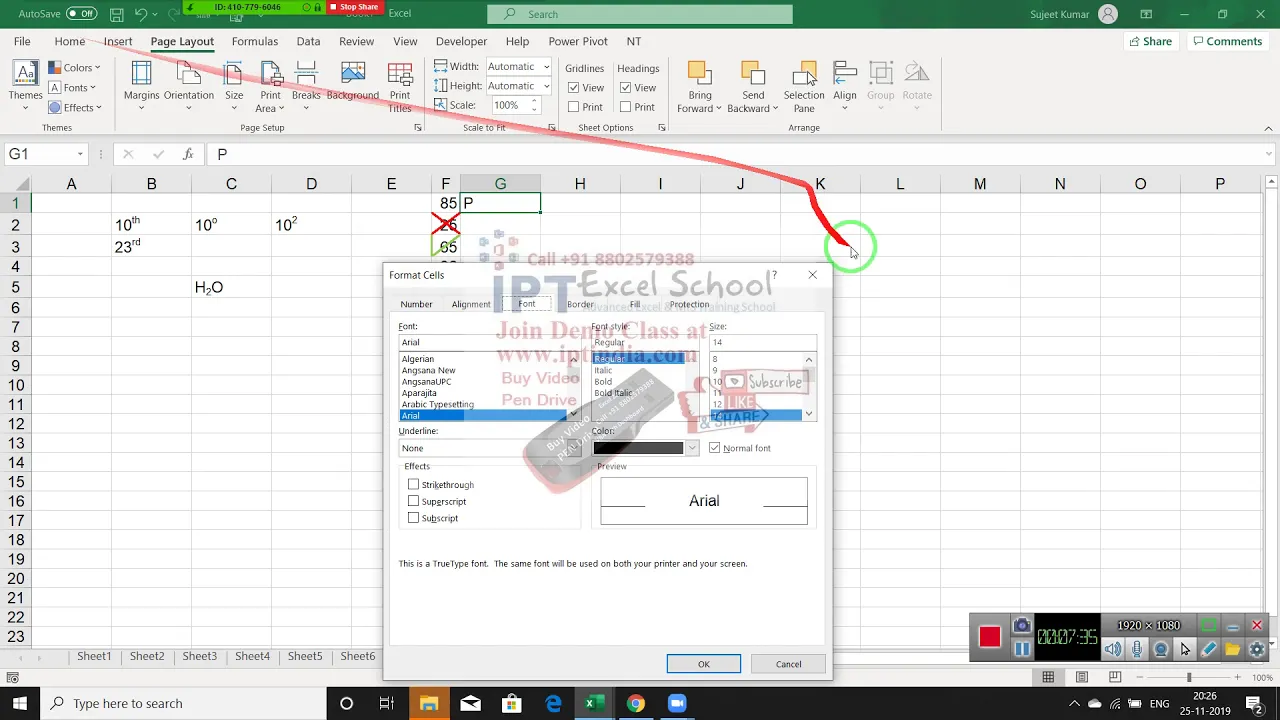
Task: Open the font Color dropdown
Action: click(x=691, y=448)
